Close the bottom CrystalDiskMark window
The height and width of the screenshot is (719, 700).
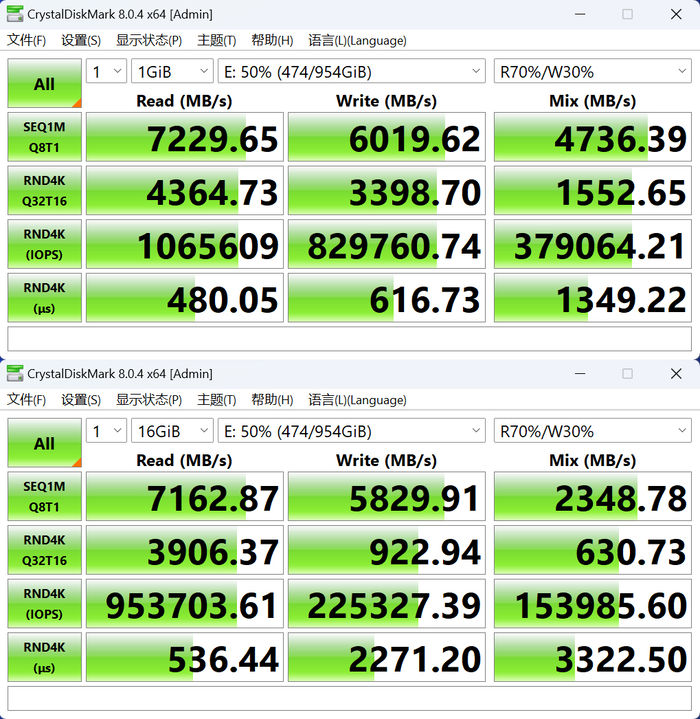point(676,374)
